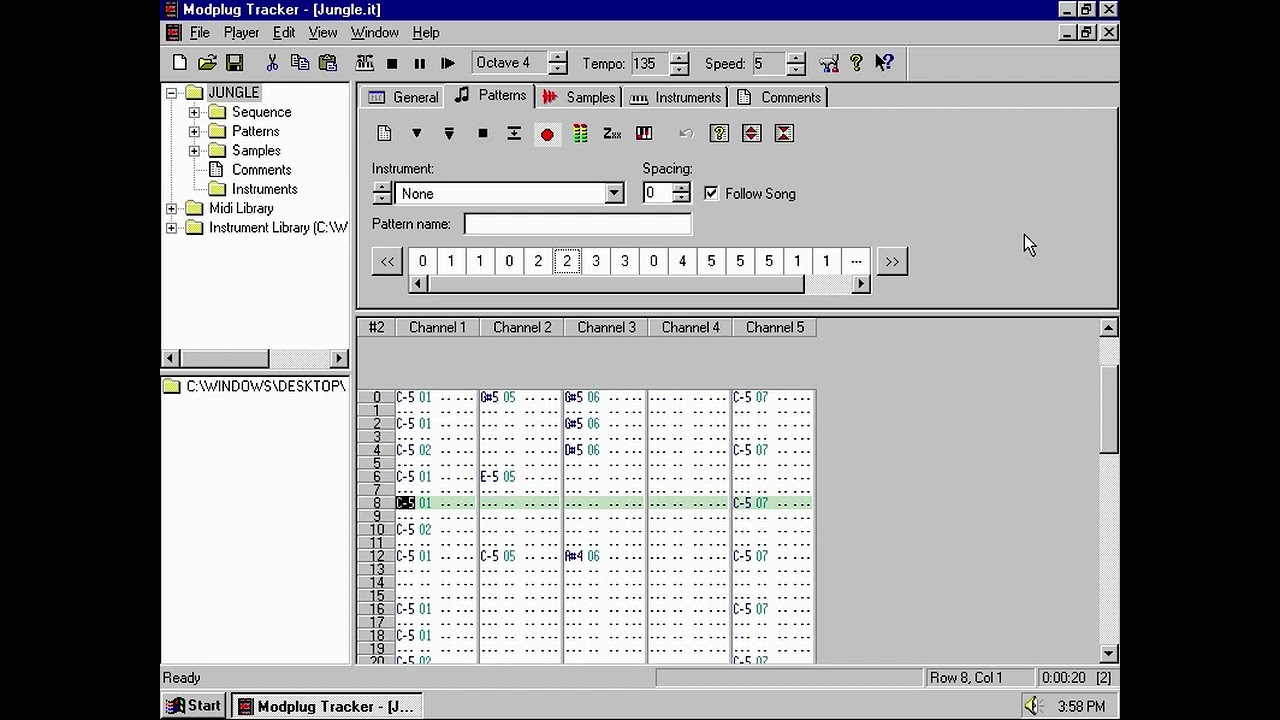
Task: Click the MIDI record icon in main toolbar
Action: [365, 63]
